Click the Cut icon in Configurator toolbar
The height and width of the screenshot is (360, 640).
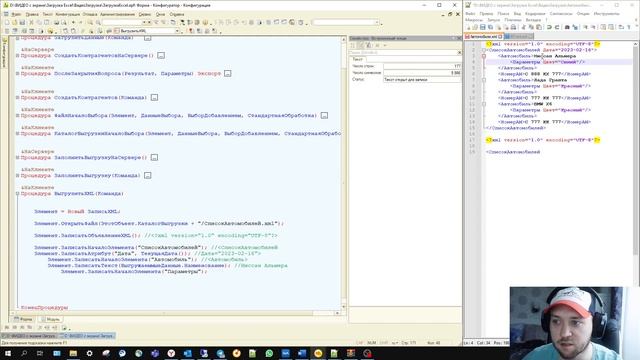click(31, 22)
